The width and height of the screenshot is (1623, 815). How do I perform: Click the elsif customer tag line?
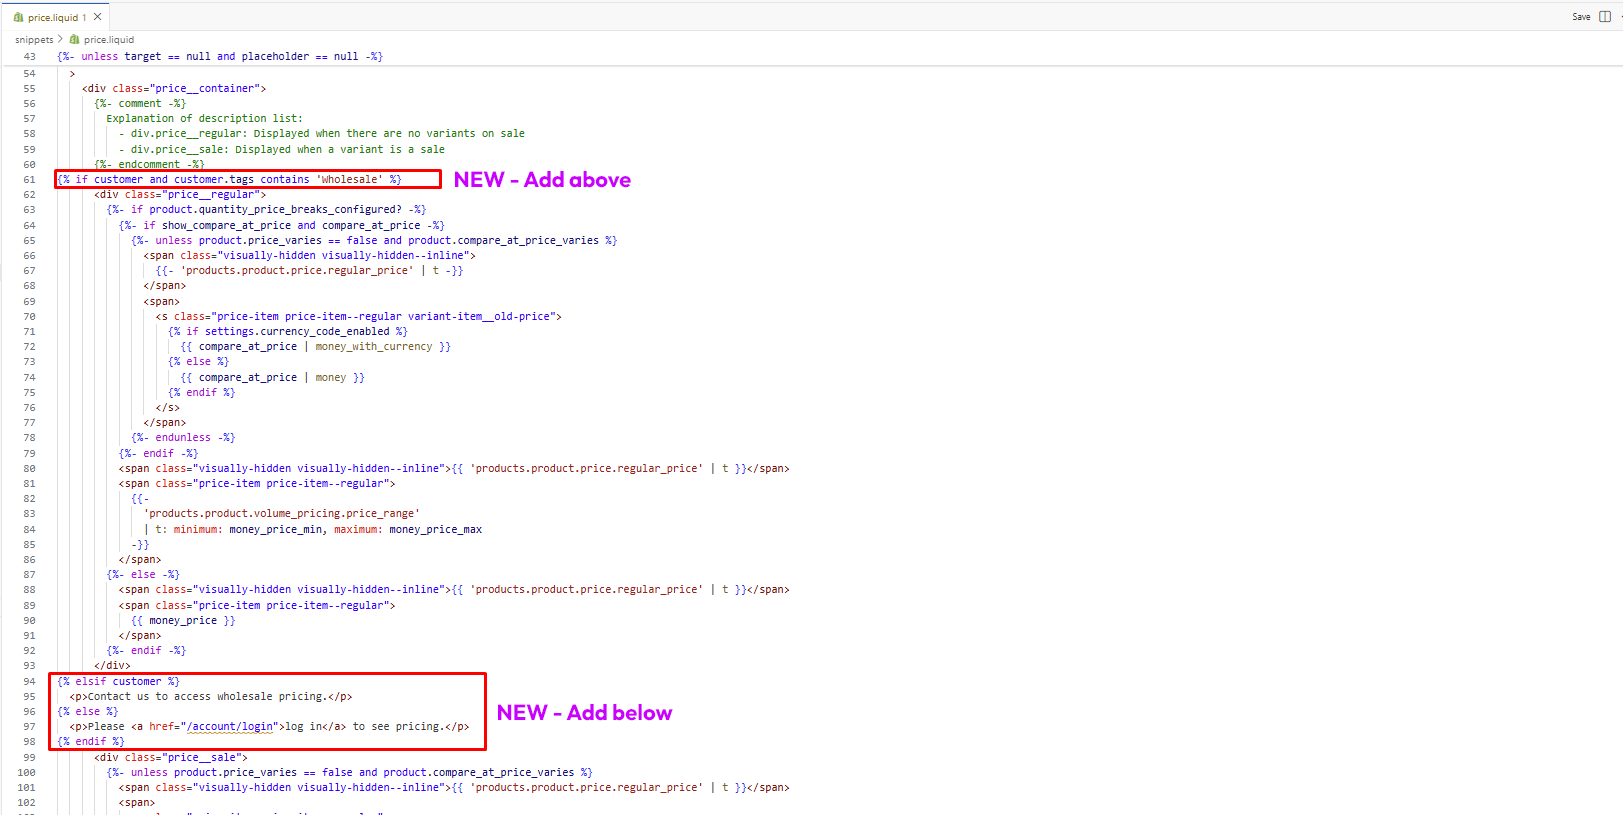coord(118,681)
